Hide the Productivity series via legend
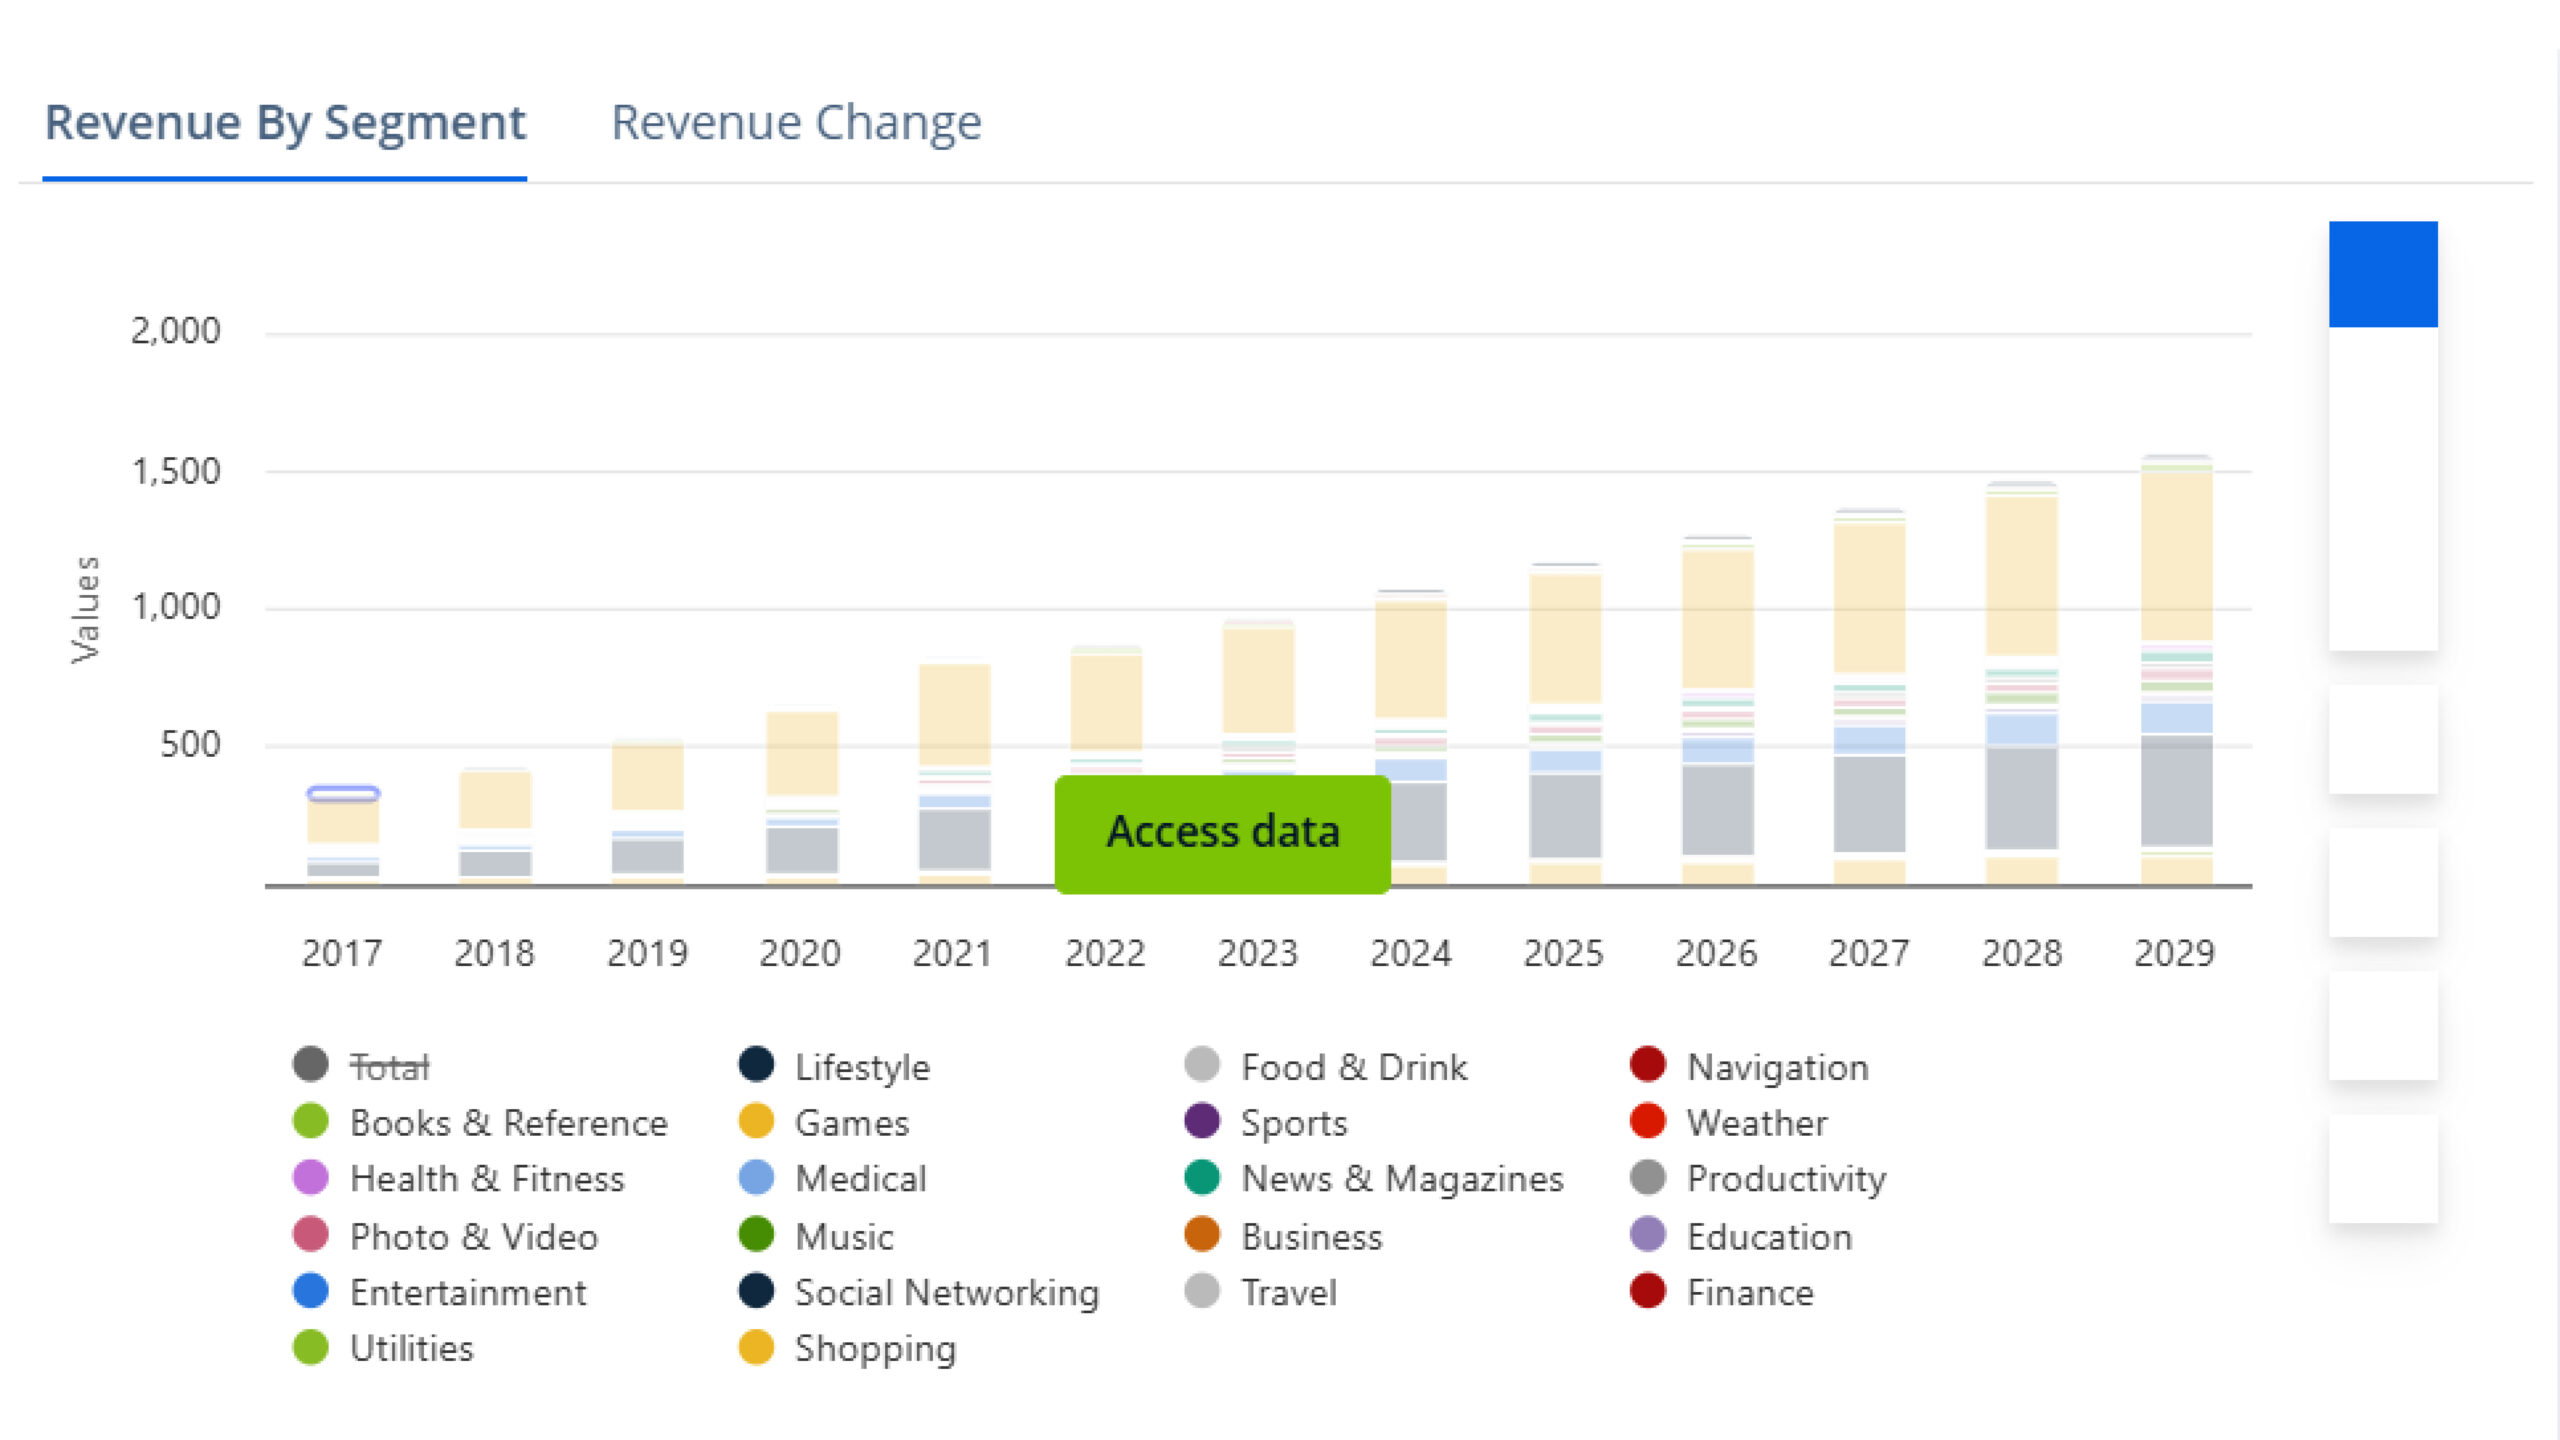 pyautogui.click(x=1785, y=1179)
